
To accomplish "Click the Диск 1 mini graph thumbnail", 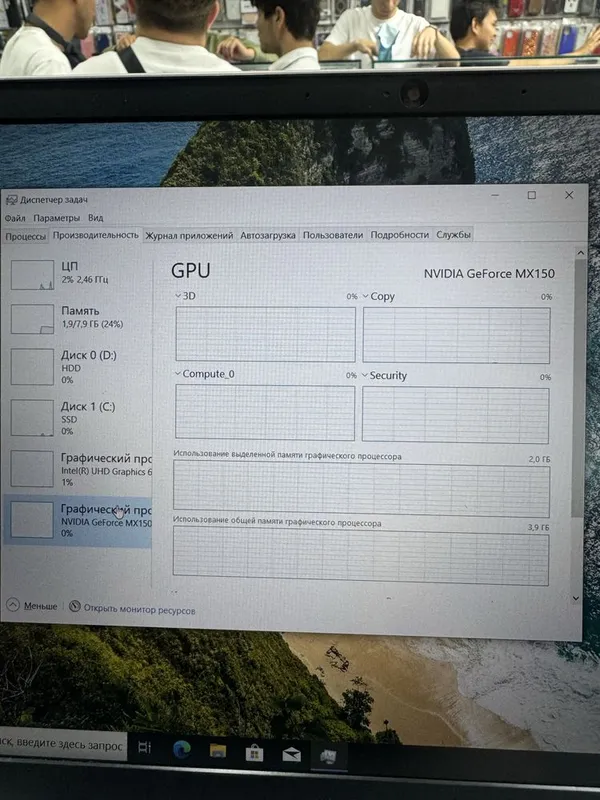I will click(32, 418).
